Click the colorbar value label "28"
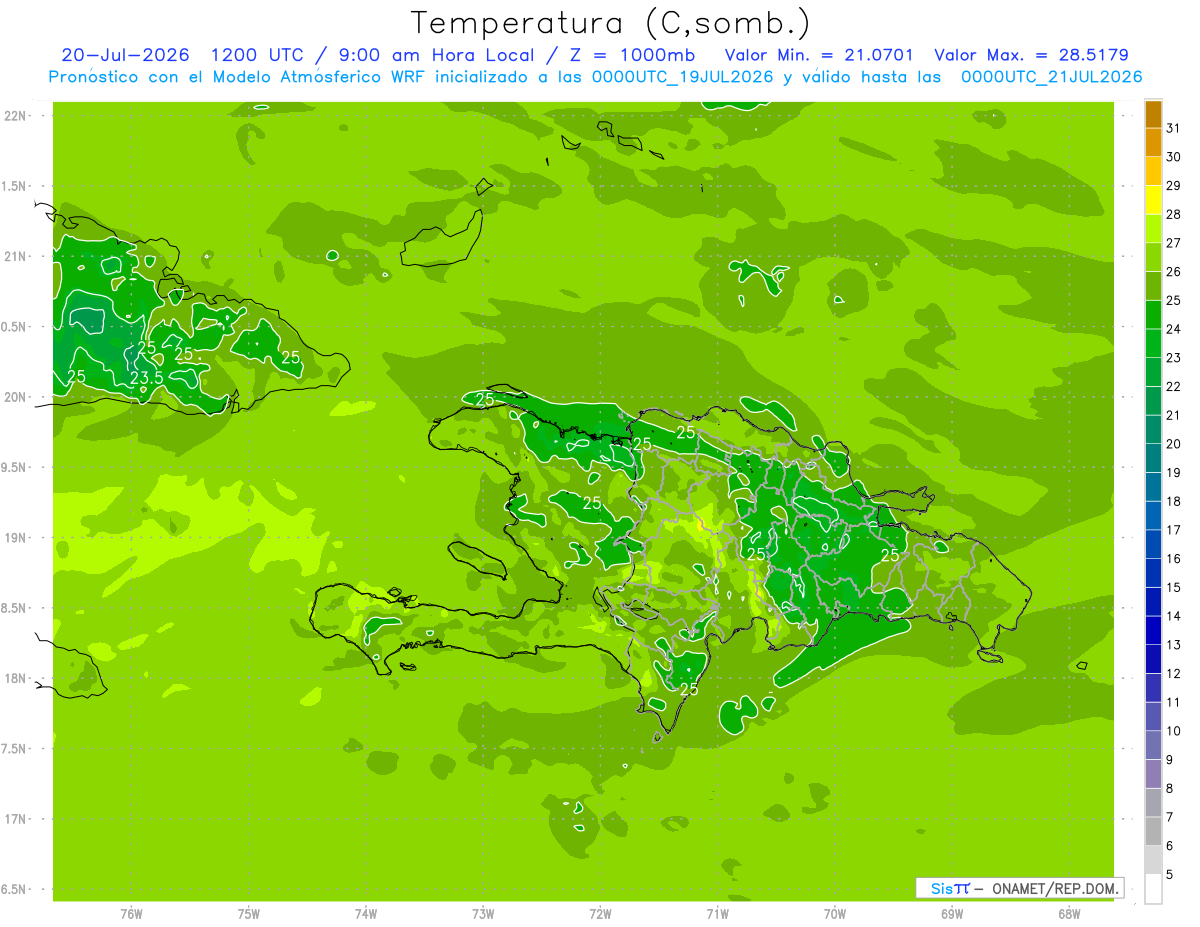The height and width of the screenshot is (927, 1200). 1174,214
